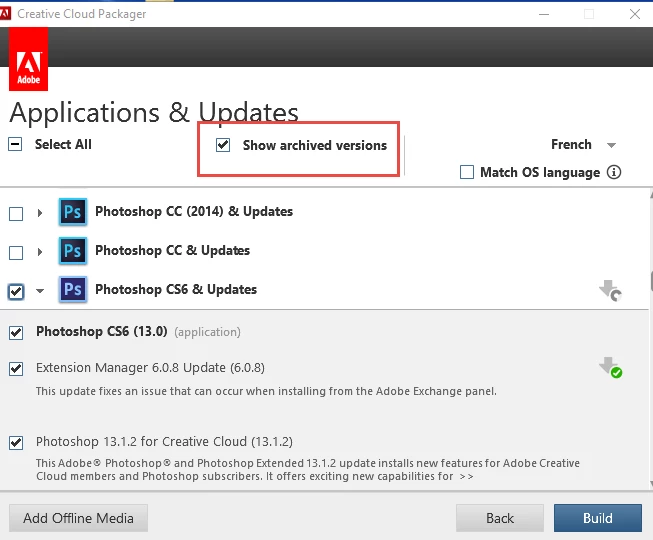
Task: Click the Back button
Action: coord(500,518)
